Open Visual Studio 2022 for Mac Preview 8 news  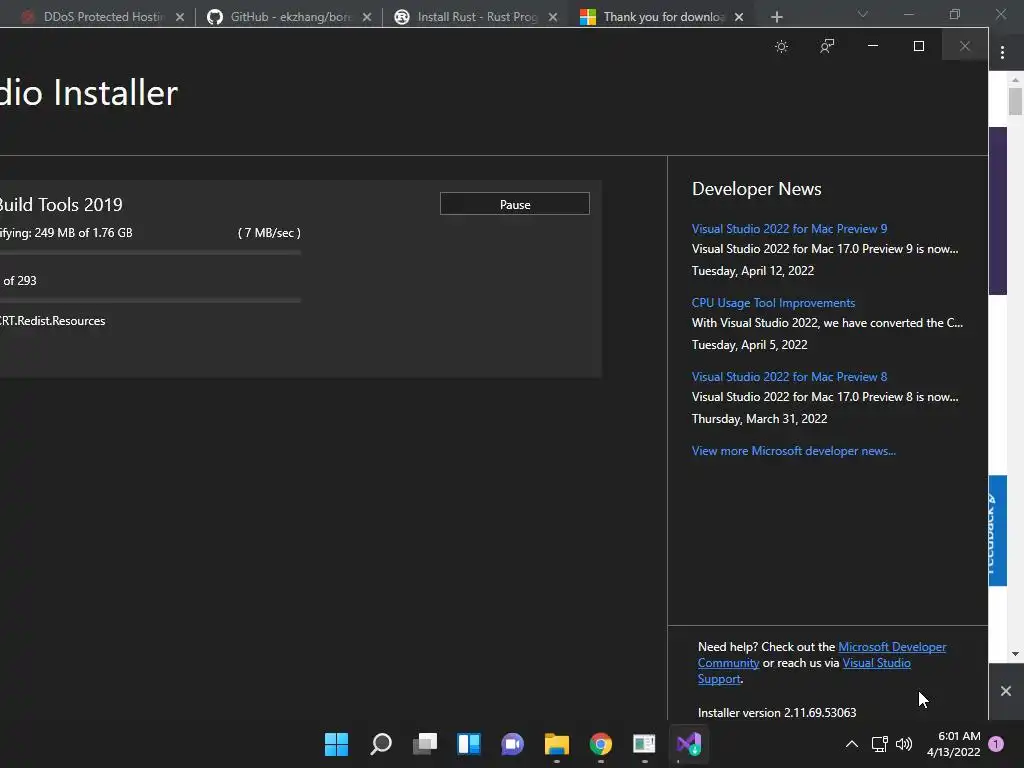pos(789,376)
